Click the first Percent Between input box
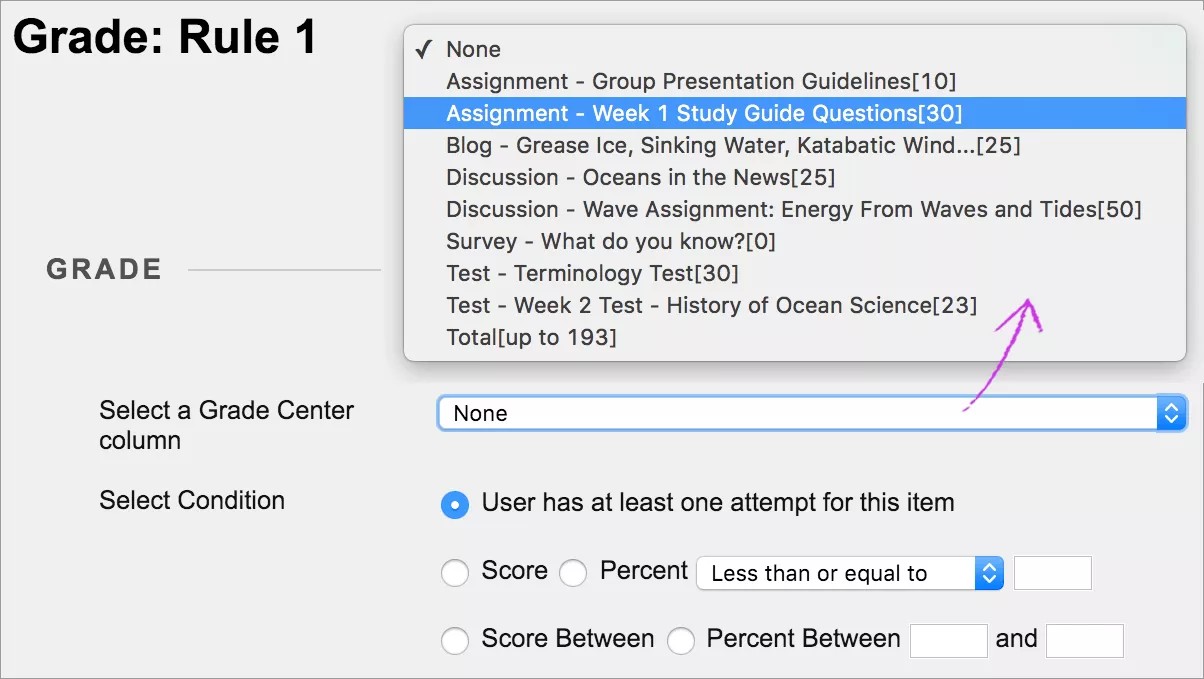This screenshot has width=1204, height=679. coord(948,640)
